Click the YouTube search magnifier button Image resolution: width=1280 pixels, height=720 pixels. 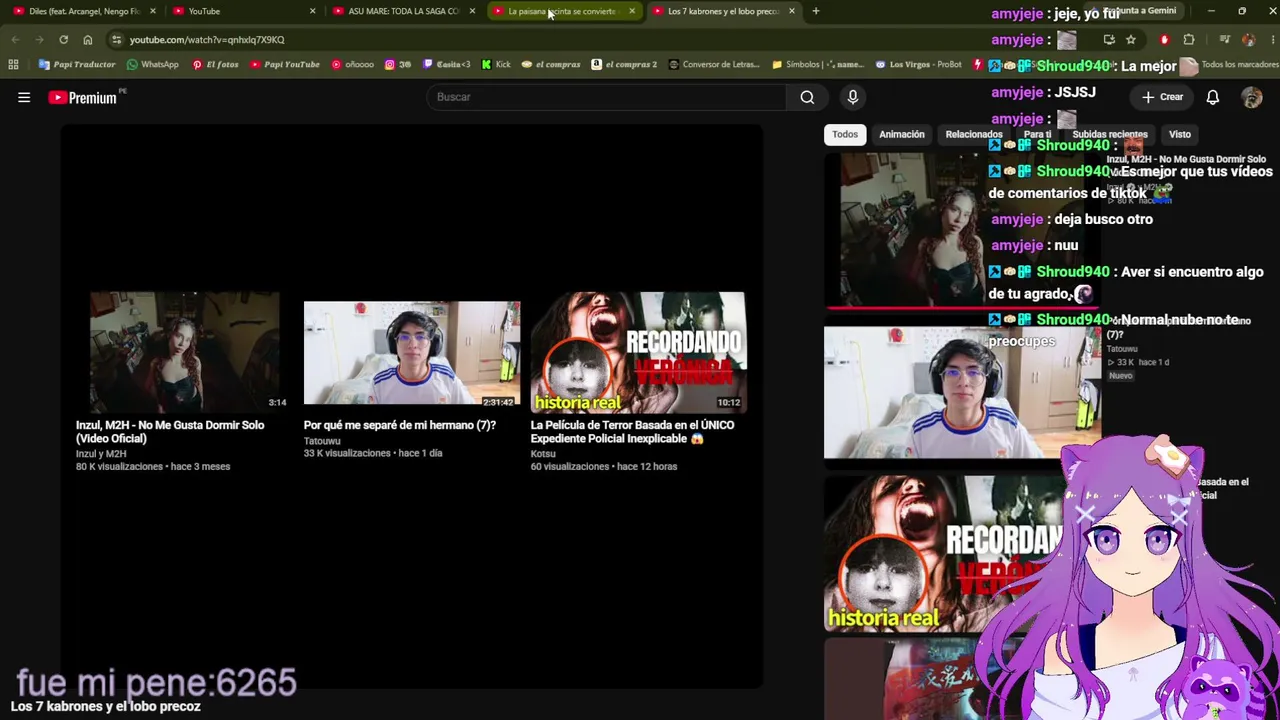(807, 97)
